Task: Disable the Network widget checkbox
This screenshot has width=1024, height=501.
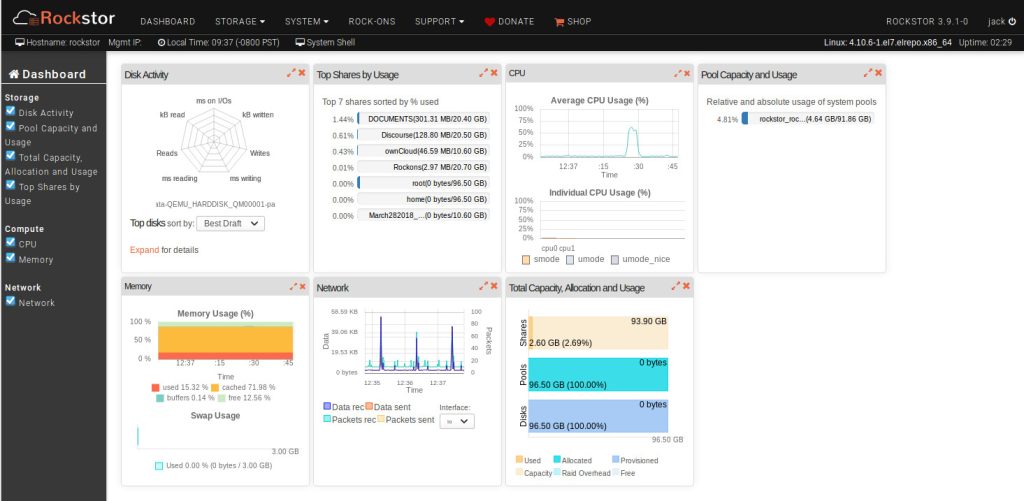Action: pyautogui.click(x=10, y=302)
